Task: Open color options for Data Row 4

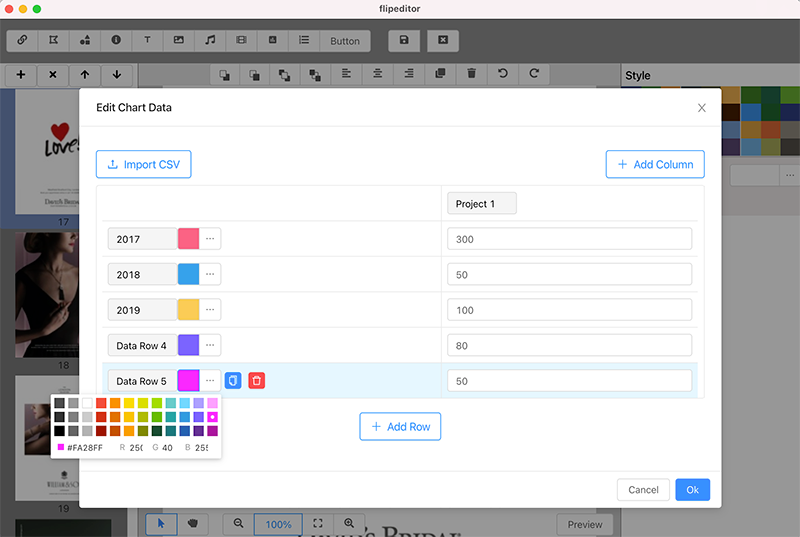Action: pyautogui.click(x=210, y=345)
